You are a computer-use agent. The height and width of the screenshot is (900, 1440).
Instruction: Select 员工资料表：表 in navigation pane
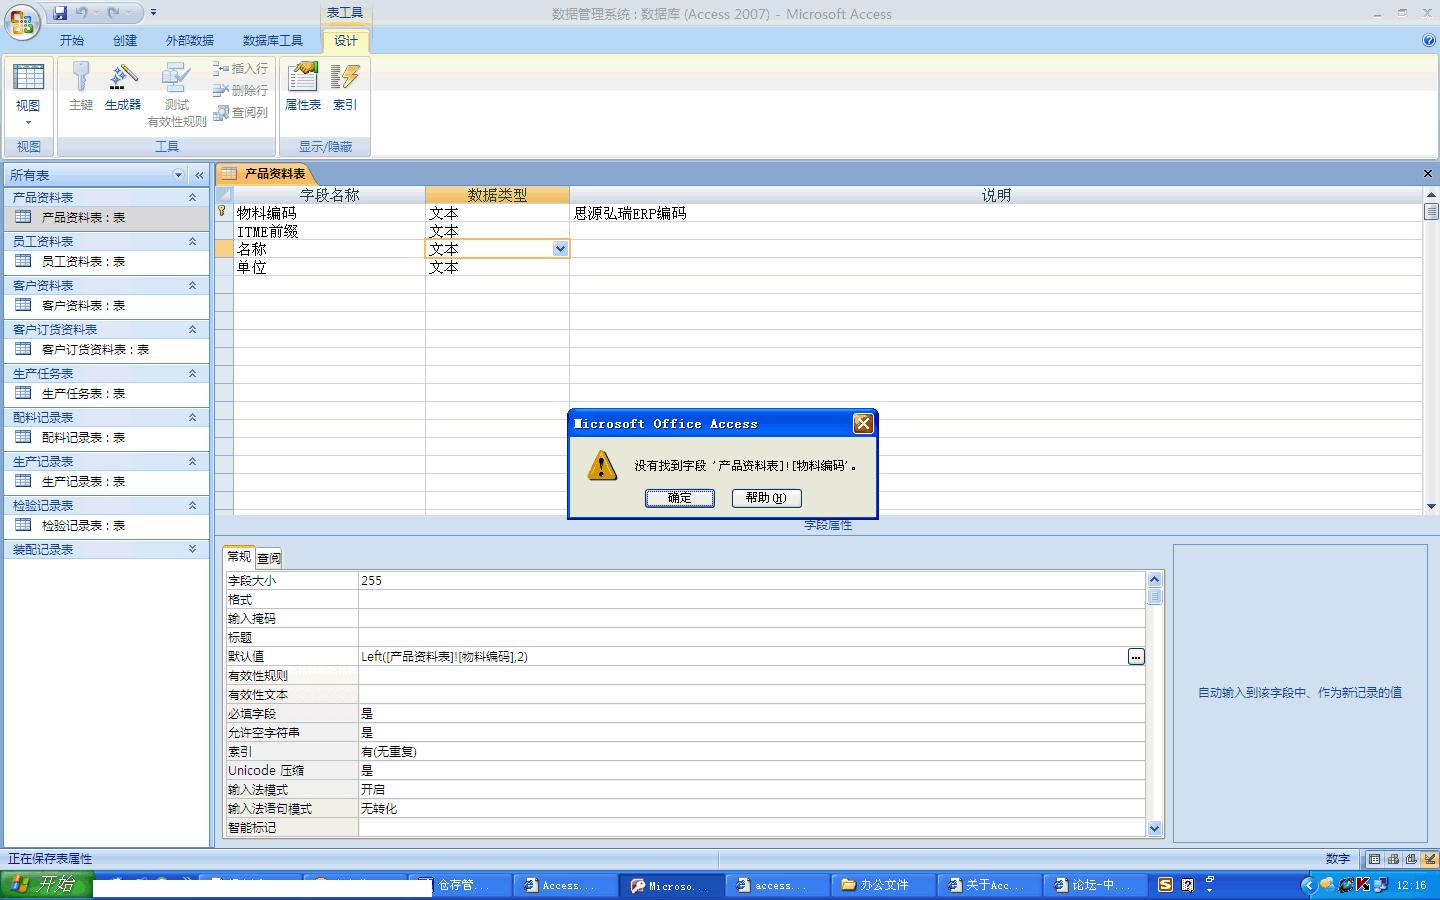(x=106, y=262)
